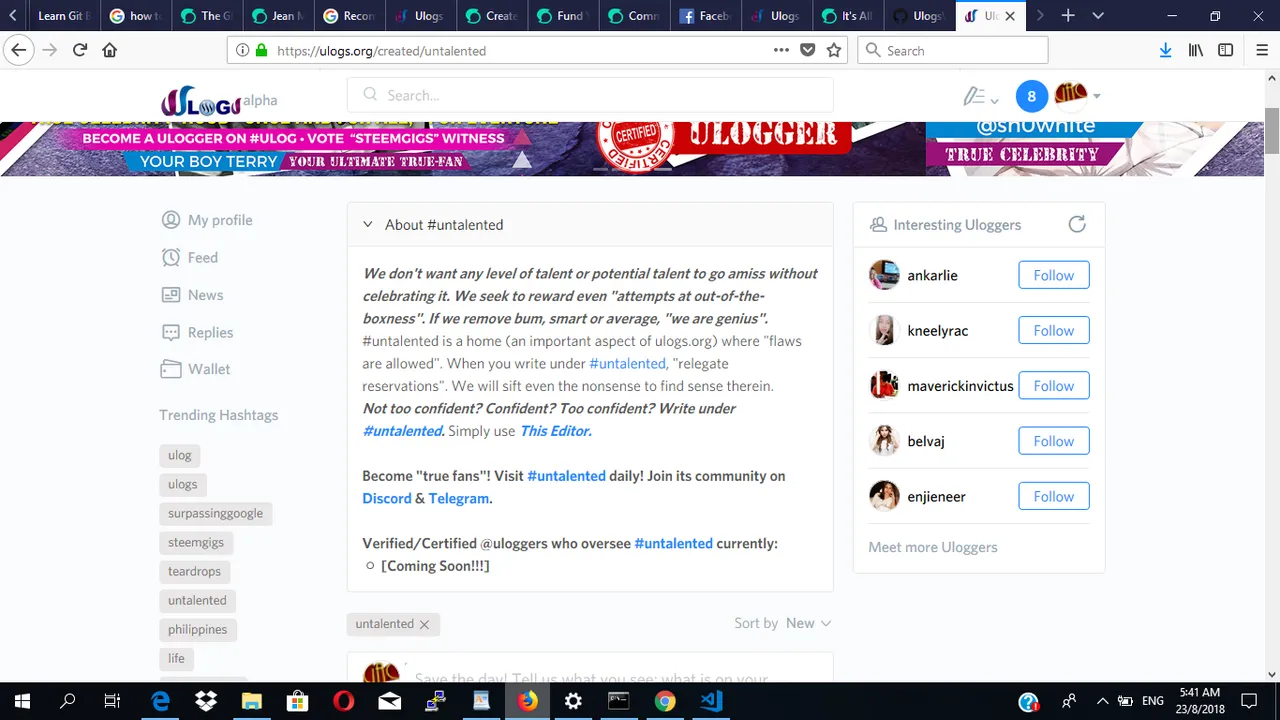The width and height of the screenshot is (1280, 720).
Task: Reload the page with the refresh icon
Action: pyautogui.click(x=80, y=50)
